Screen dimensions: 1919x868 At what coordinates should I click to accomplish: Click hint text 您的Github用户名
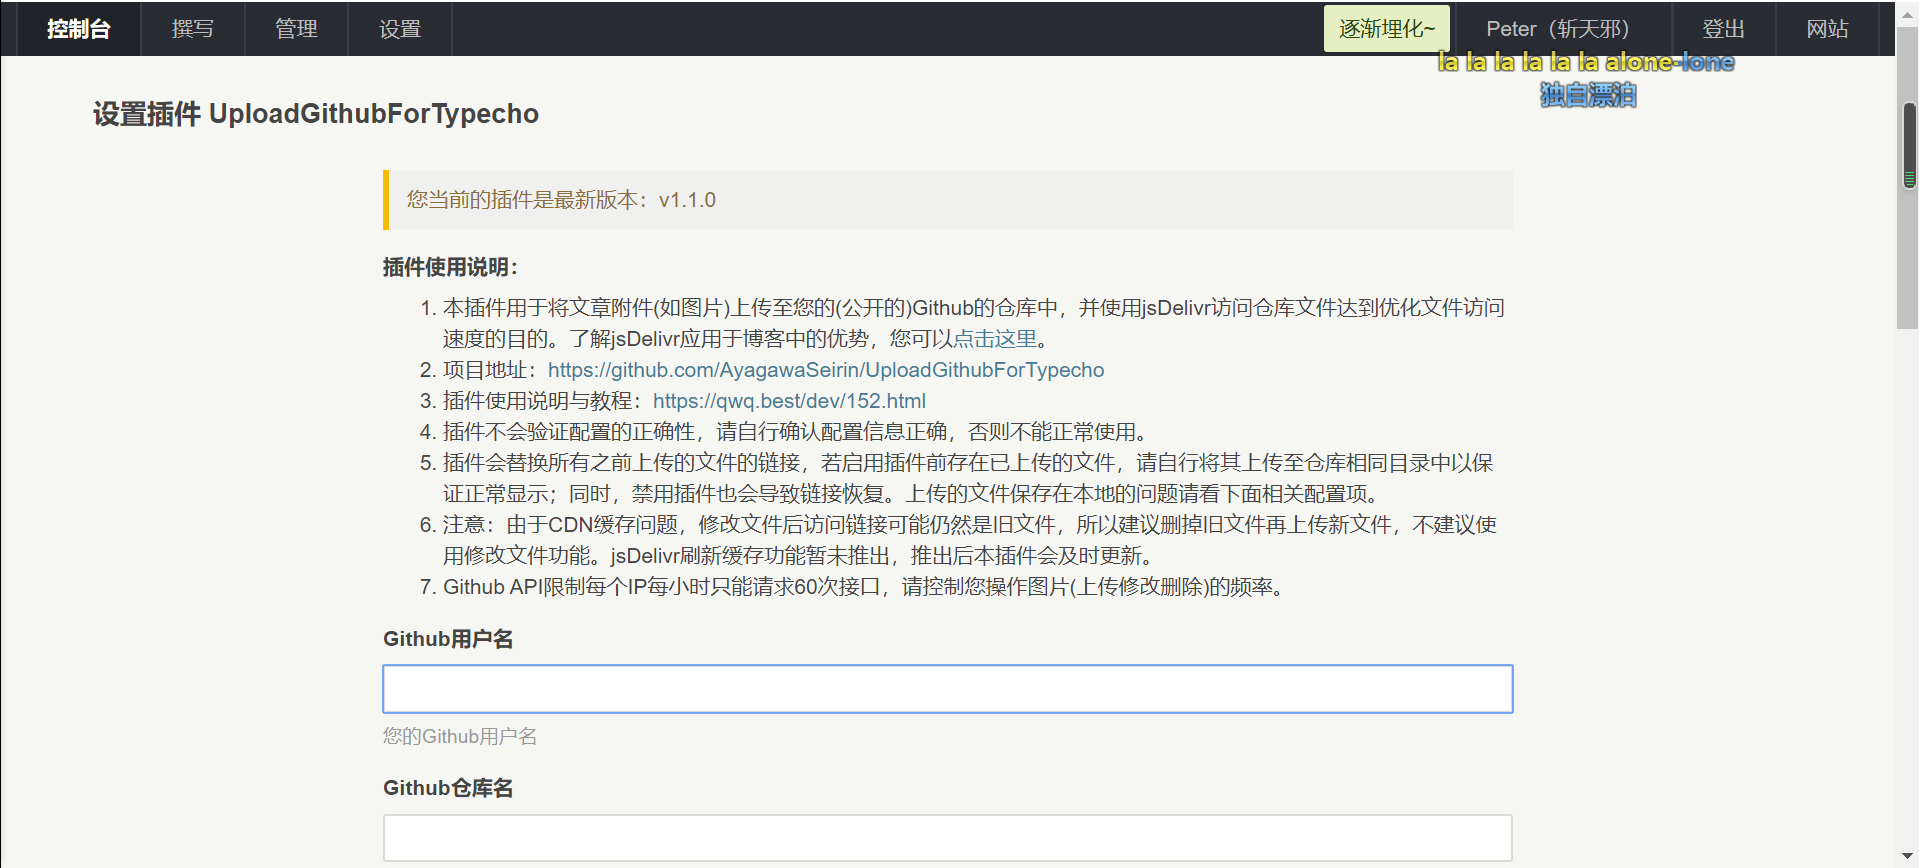coord(460,736)
